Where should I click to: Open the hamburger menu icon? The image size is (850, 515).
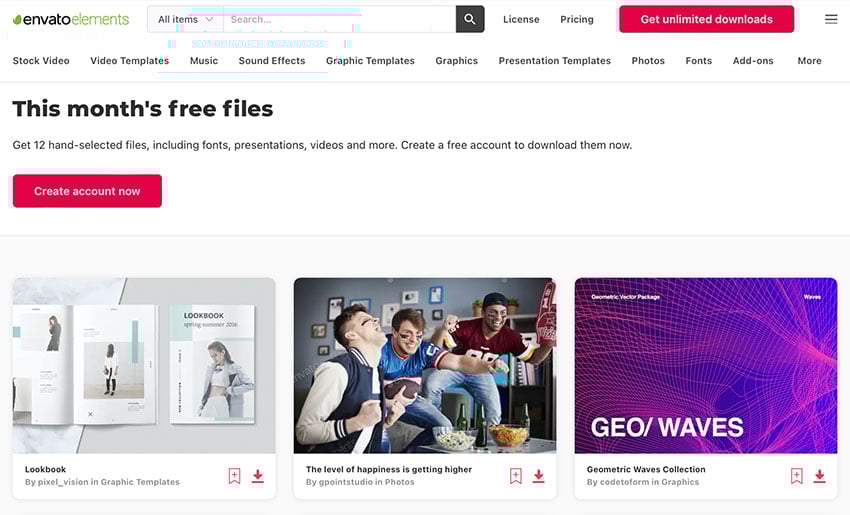831,20
